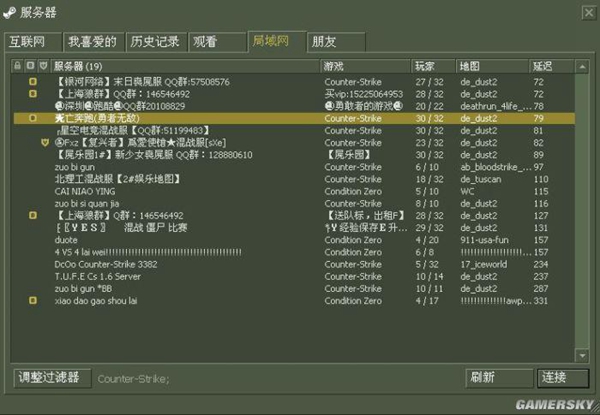Click the scroll down arrow of the server list

[x=582, y=355]
